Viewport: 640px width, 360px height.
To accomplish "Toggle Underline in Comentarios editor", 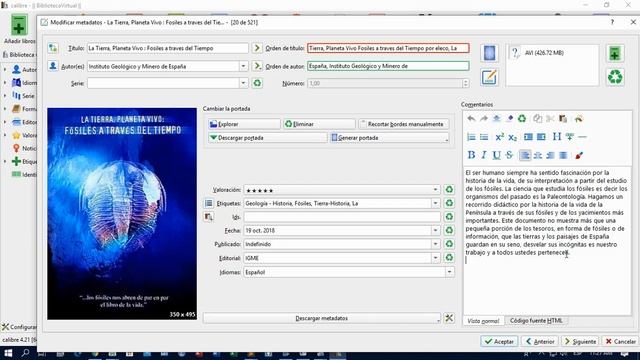I will [x=496, y=155].
